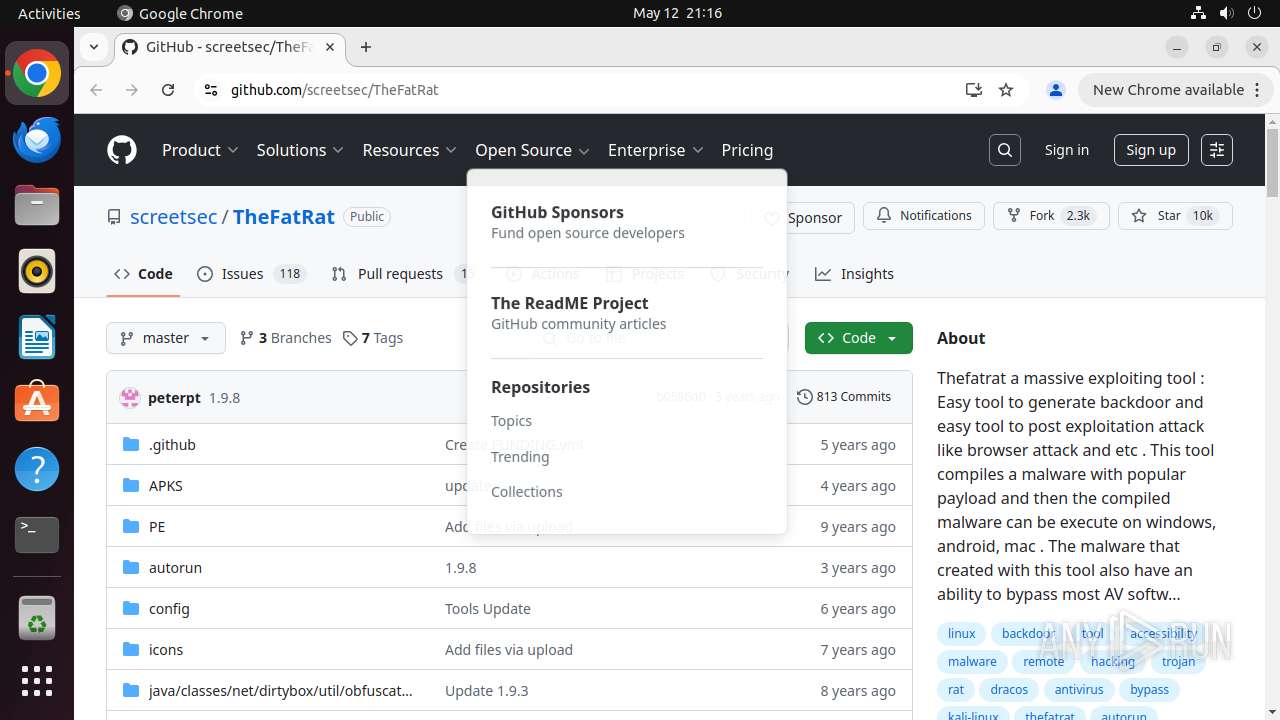
Task: Open LibreOffice Writer from the dock
Action: tap(37, 338)
